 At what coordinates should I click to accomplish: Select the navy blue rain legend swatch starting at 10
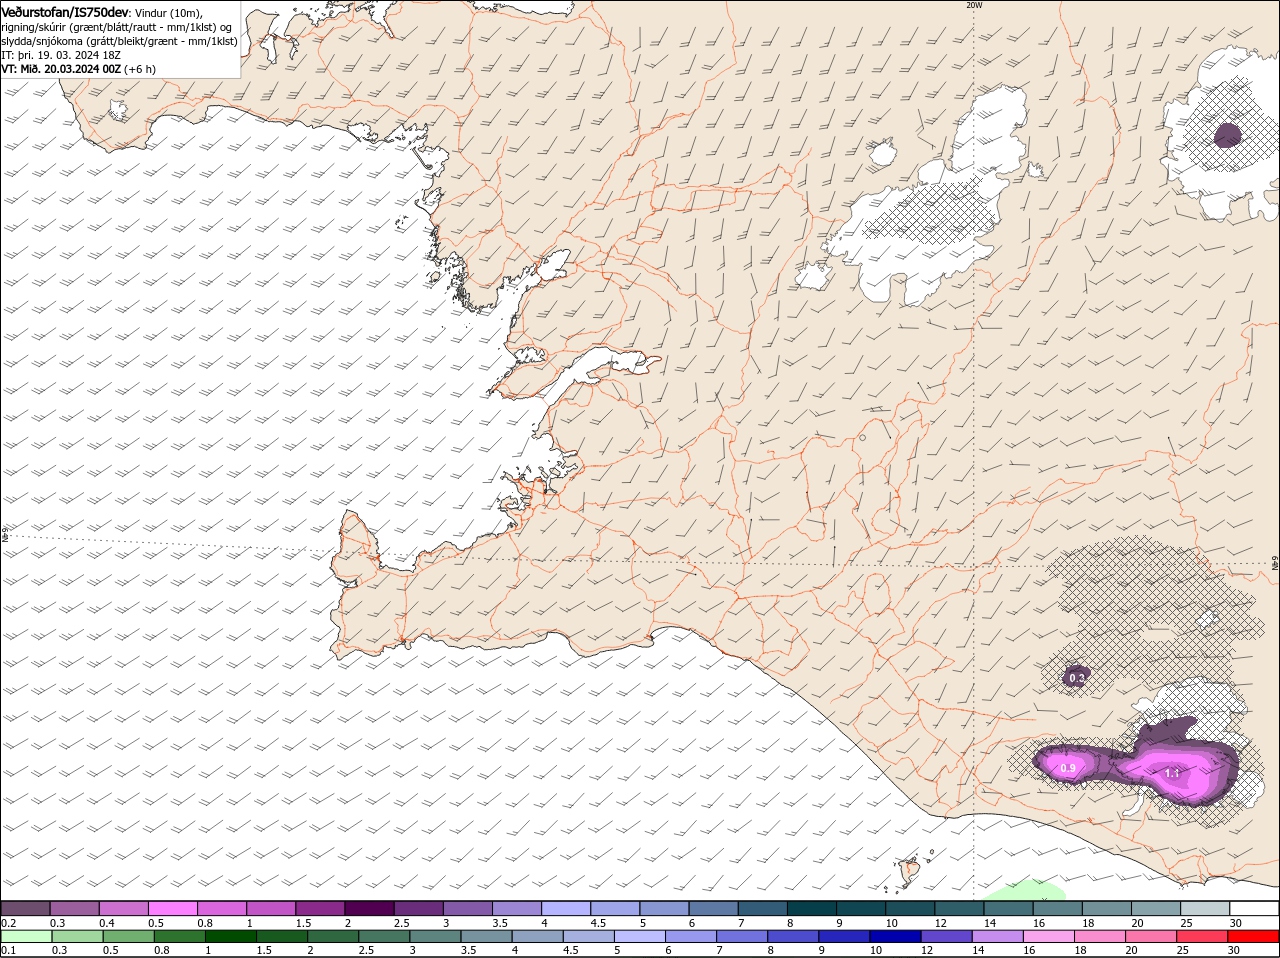tap(894, 936)
